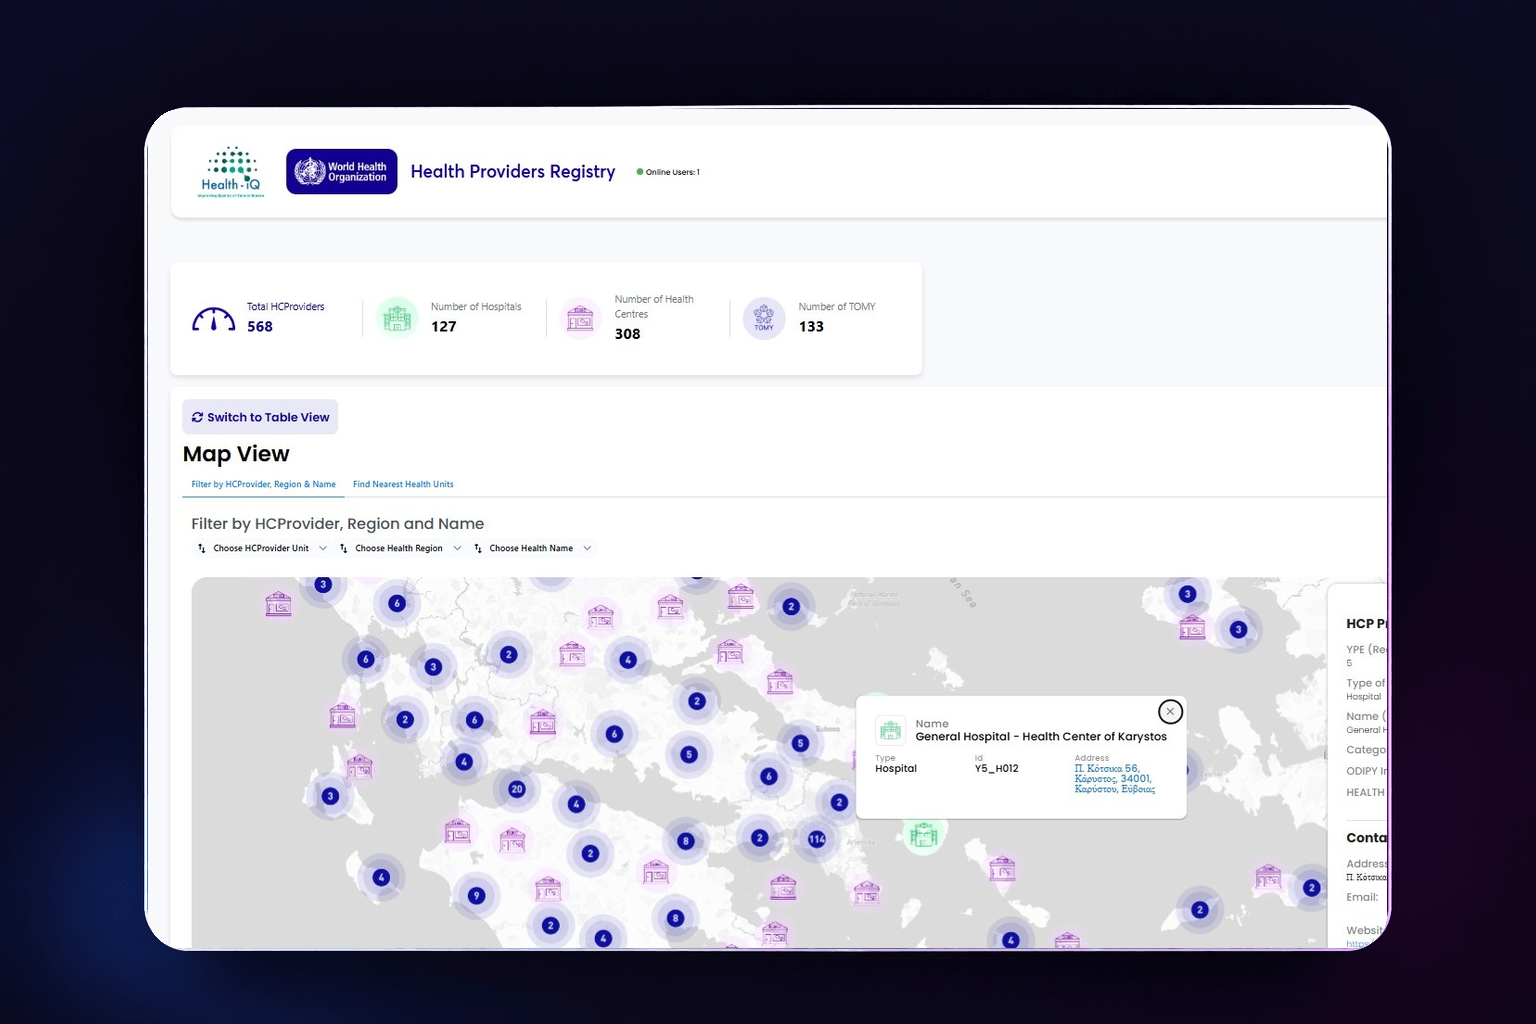This screenshot has height=1024, width=1536.
Task: Click the popup name General Hospital - Health Center of Karystos
Action: coord(1041,737)
